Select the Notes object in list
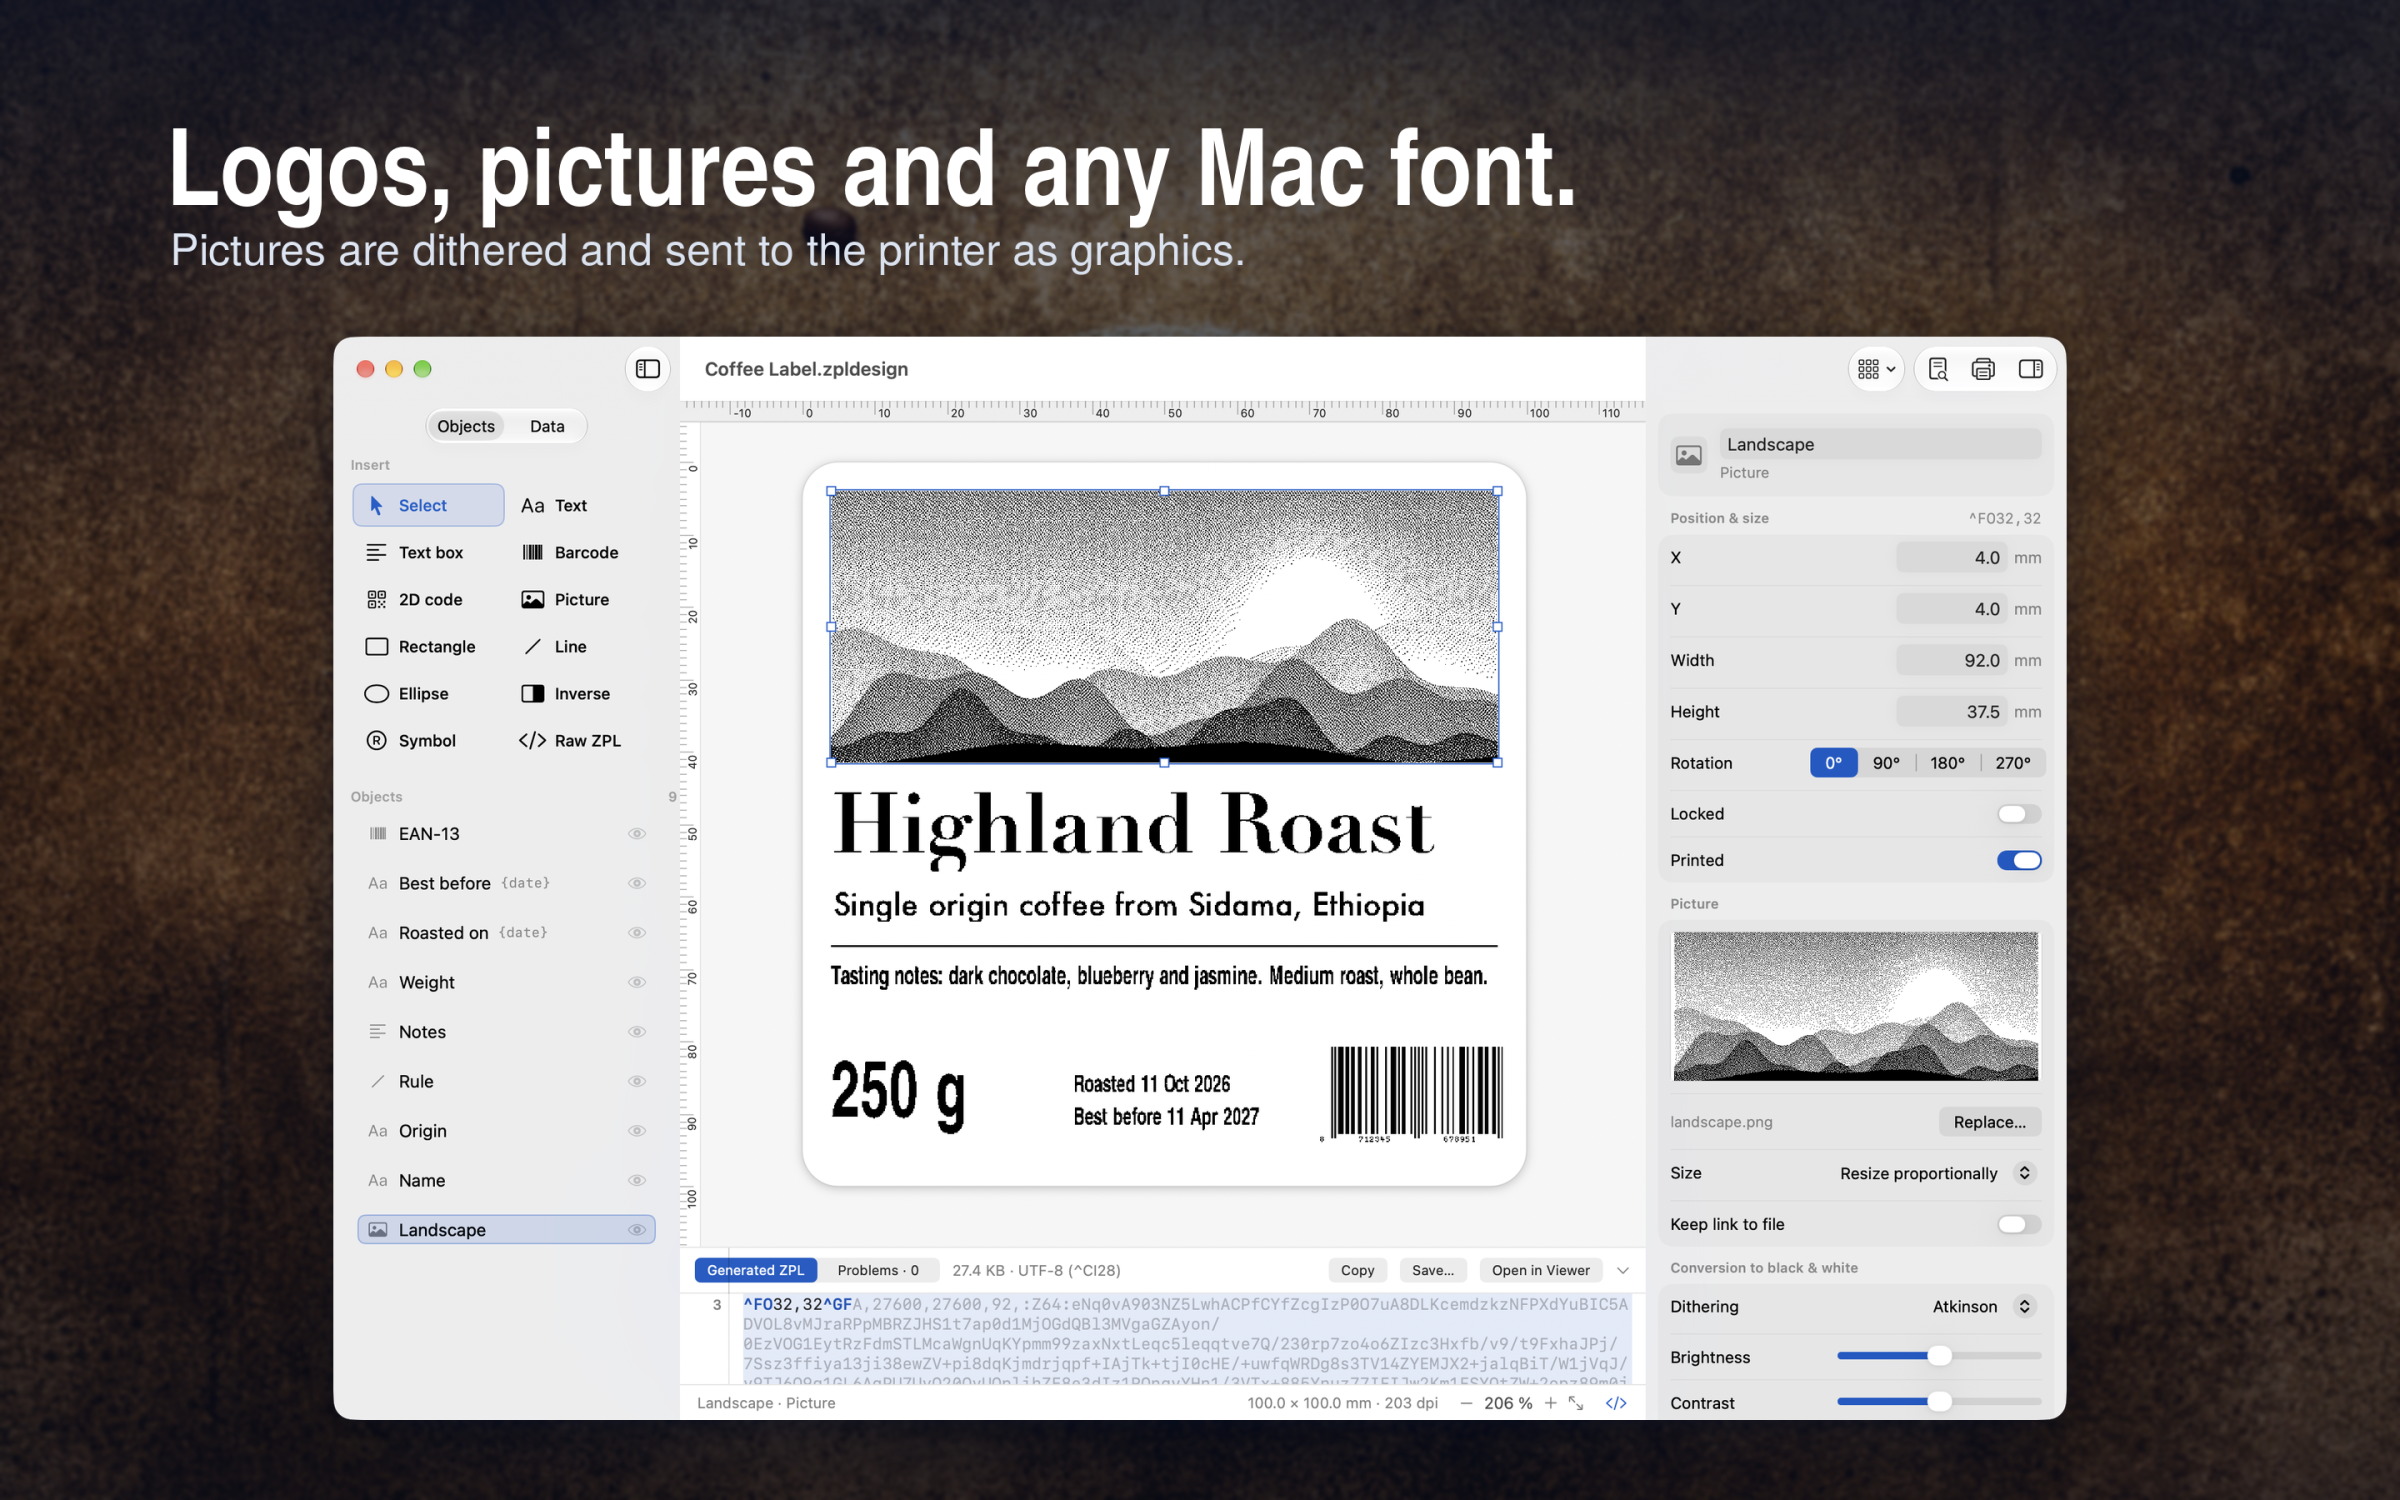The width and height of the screenshot is (2400, 1500). [506, 1031]
